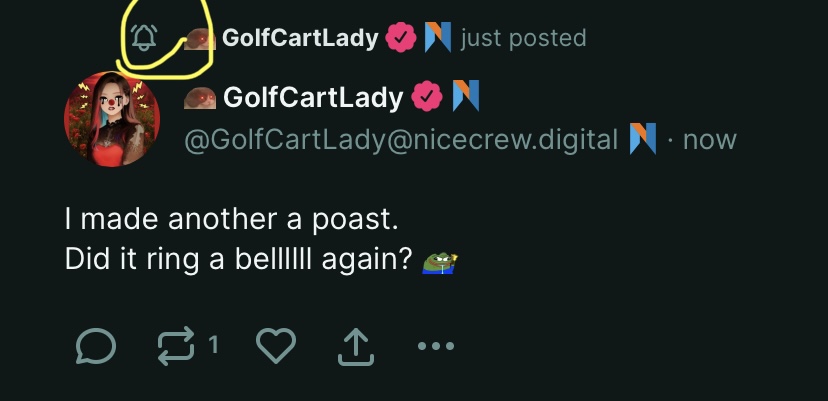
Task: Click the @GolfCartLady@nicecrew.digital handle
Action: pyautogui.click(x=400, y=139)
